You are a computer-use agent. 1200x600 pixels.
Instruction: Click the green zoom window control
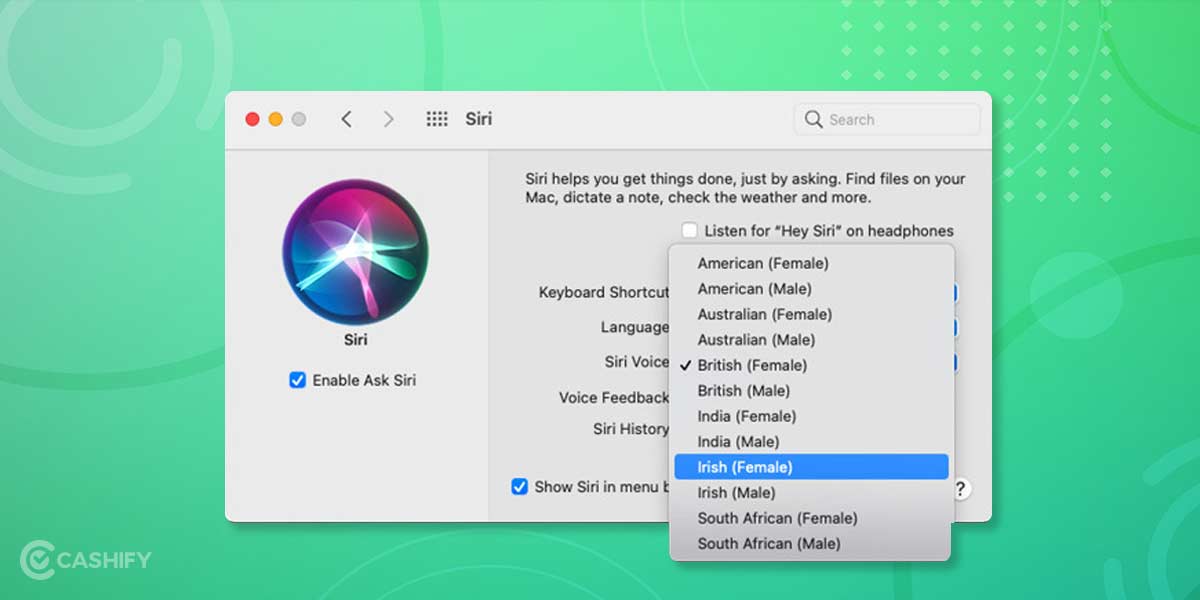(x=298, y=118)
